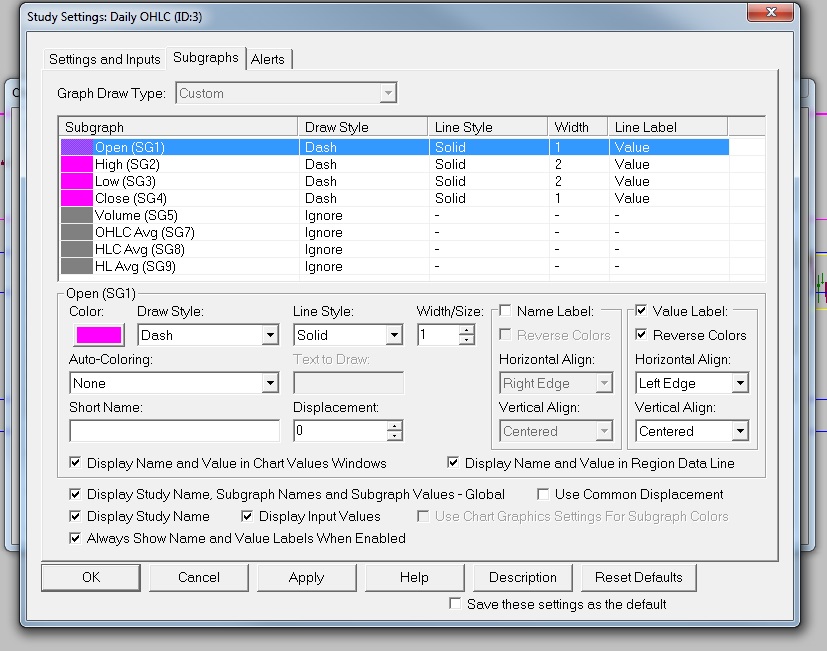
Task: Disable the Value Label checkbox
Action: click(x=641, y=311)
